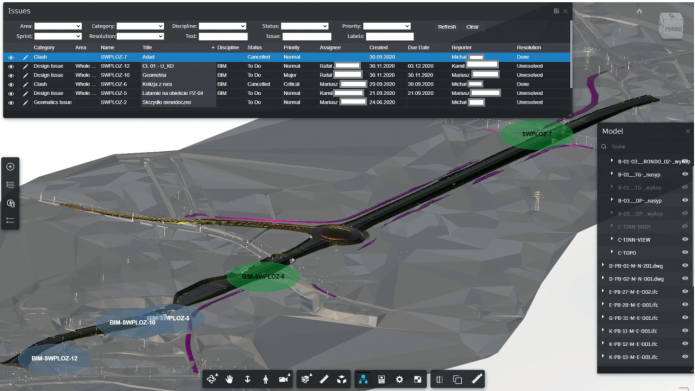
Task: Click the Refresh button
Action: click(447, 27)
